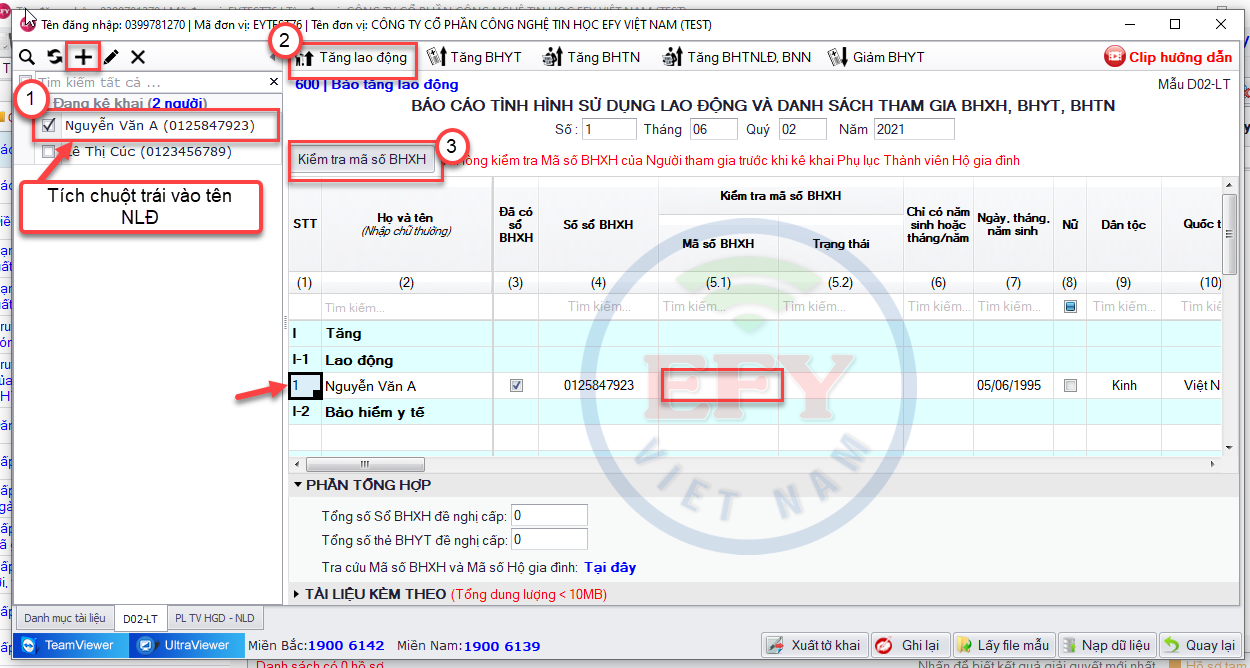Toggle the Nữ checkbox in Nguyễn Văn A row

1070,386
